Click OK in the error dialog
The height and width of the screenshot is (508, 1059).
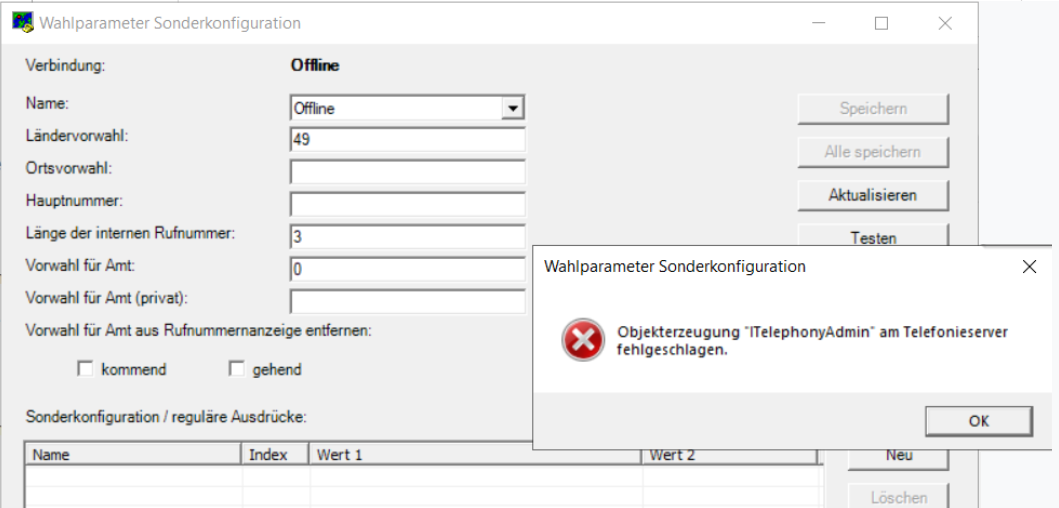pyautogui.click(x=979, y=421)
